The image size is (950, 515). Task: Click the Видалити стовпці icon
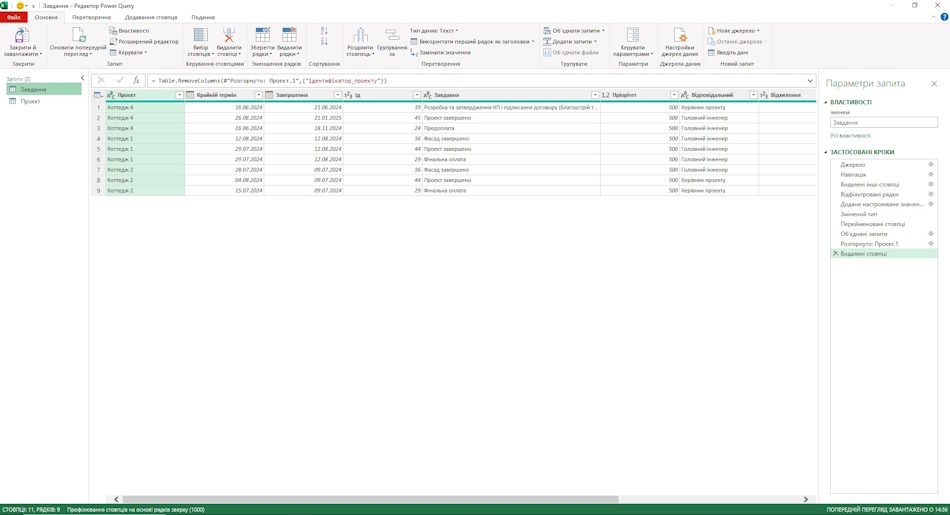point(228,35)
